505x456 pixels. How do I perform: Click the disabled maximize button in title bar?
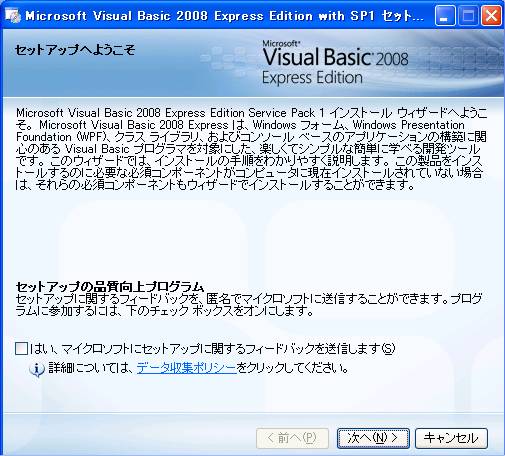click(x=468, y=16)
